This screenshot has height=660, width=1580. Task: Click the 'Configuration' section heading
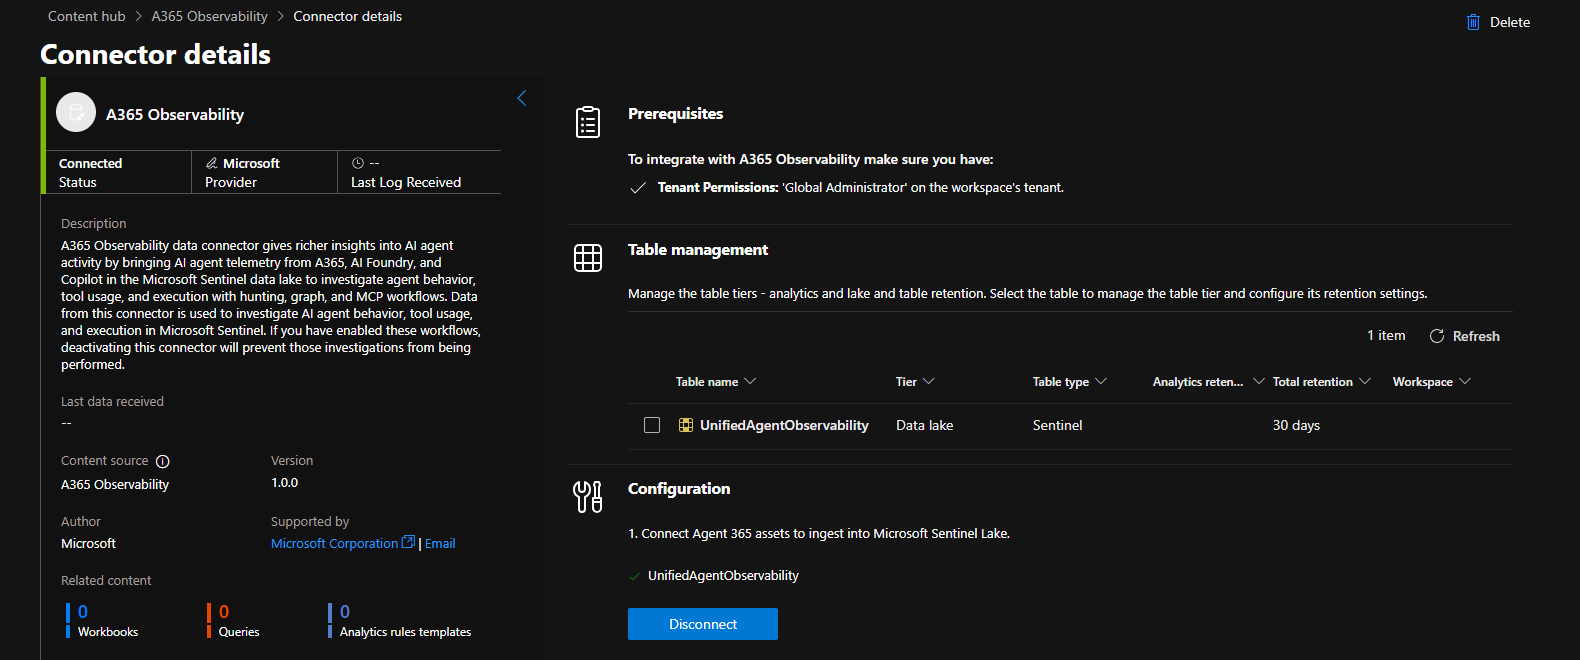coord(679,488)
